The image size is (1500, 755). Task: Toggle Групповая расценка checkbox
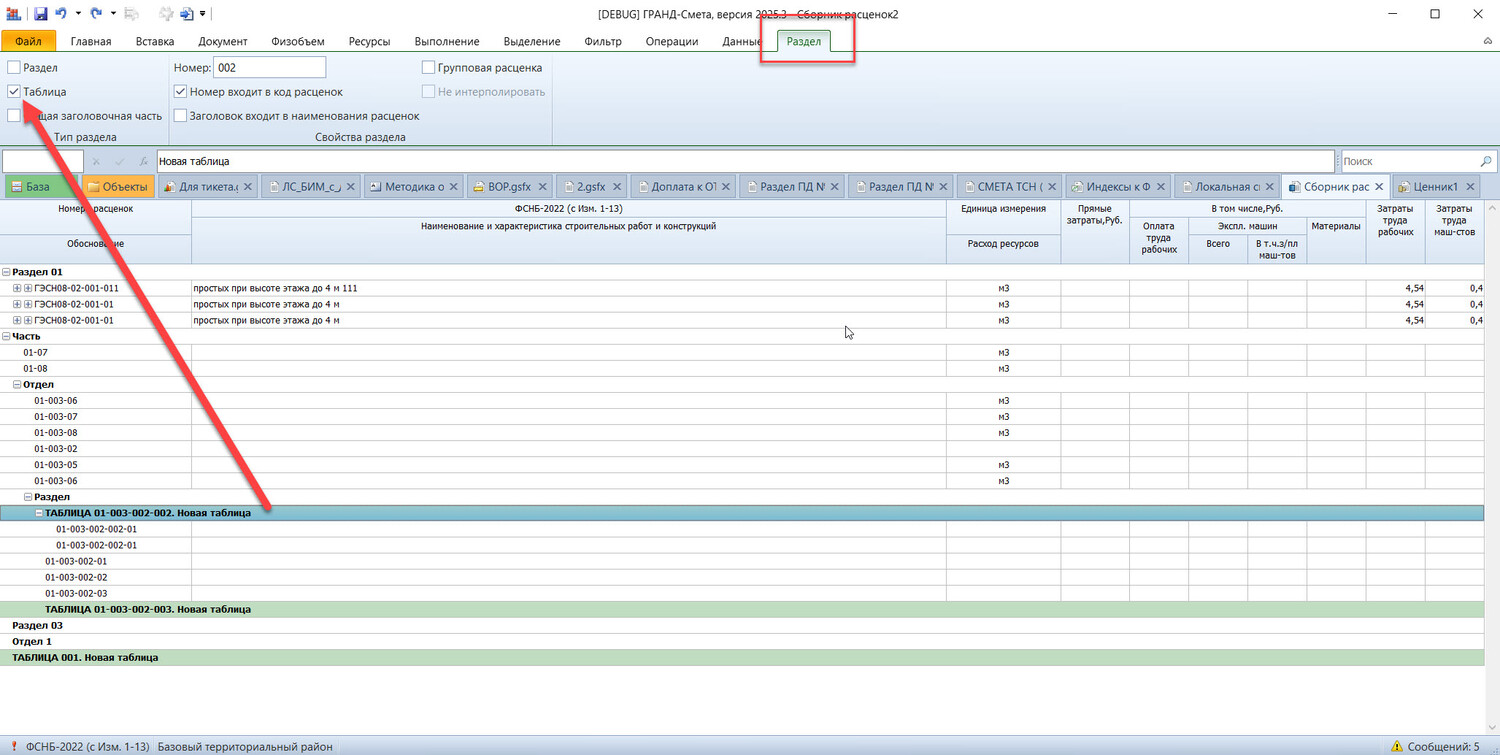[428, 68]
